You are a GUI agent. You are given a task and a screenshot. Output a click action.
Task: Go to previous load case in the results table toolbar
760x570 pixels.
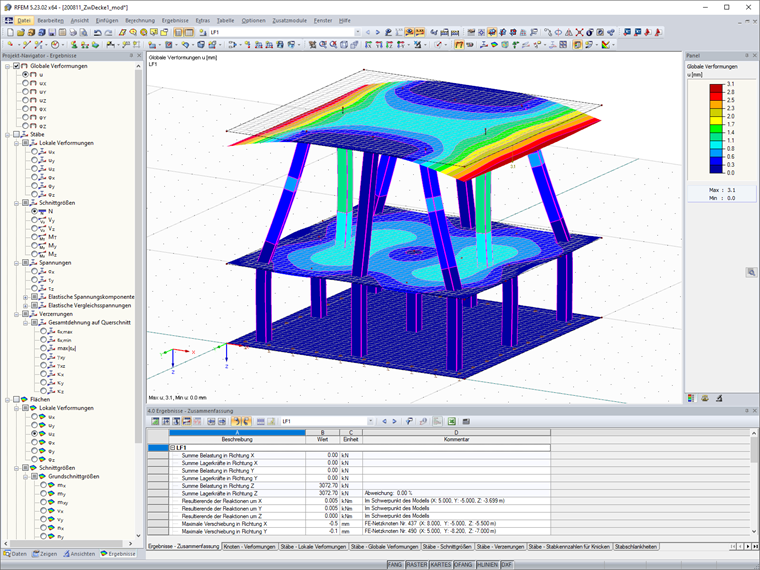pos(384,421)
